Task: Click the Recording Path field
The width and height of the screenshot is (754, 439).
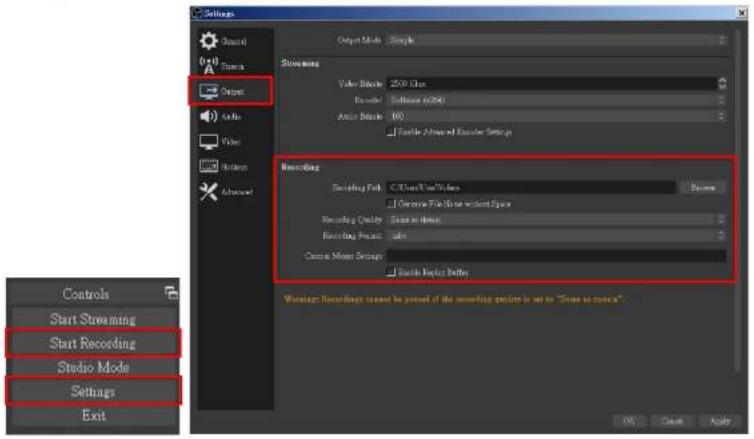Action: click(531, 188)
